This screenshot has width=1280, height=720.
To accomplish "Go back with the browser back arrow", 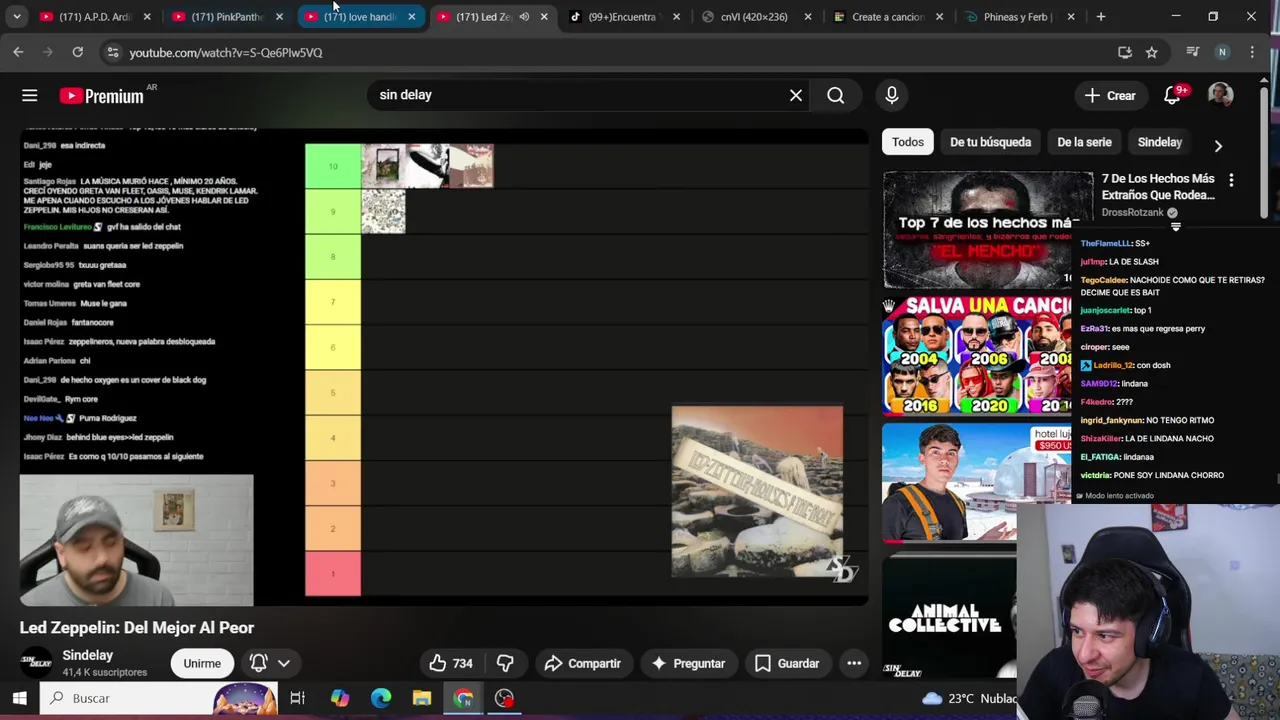I will click(18, 52).
